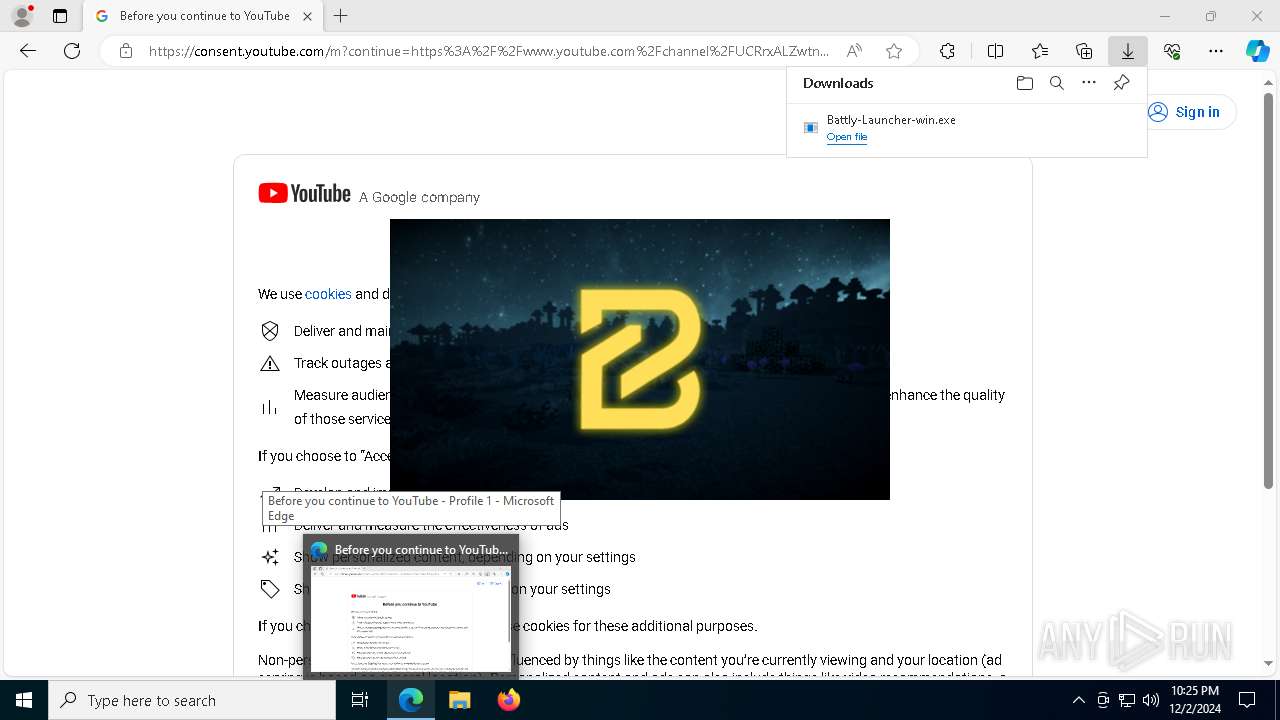Refresh the page with reload icon
This screenshot has width=1280, height=720.
72,51
